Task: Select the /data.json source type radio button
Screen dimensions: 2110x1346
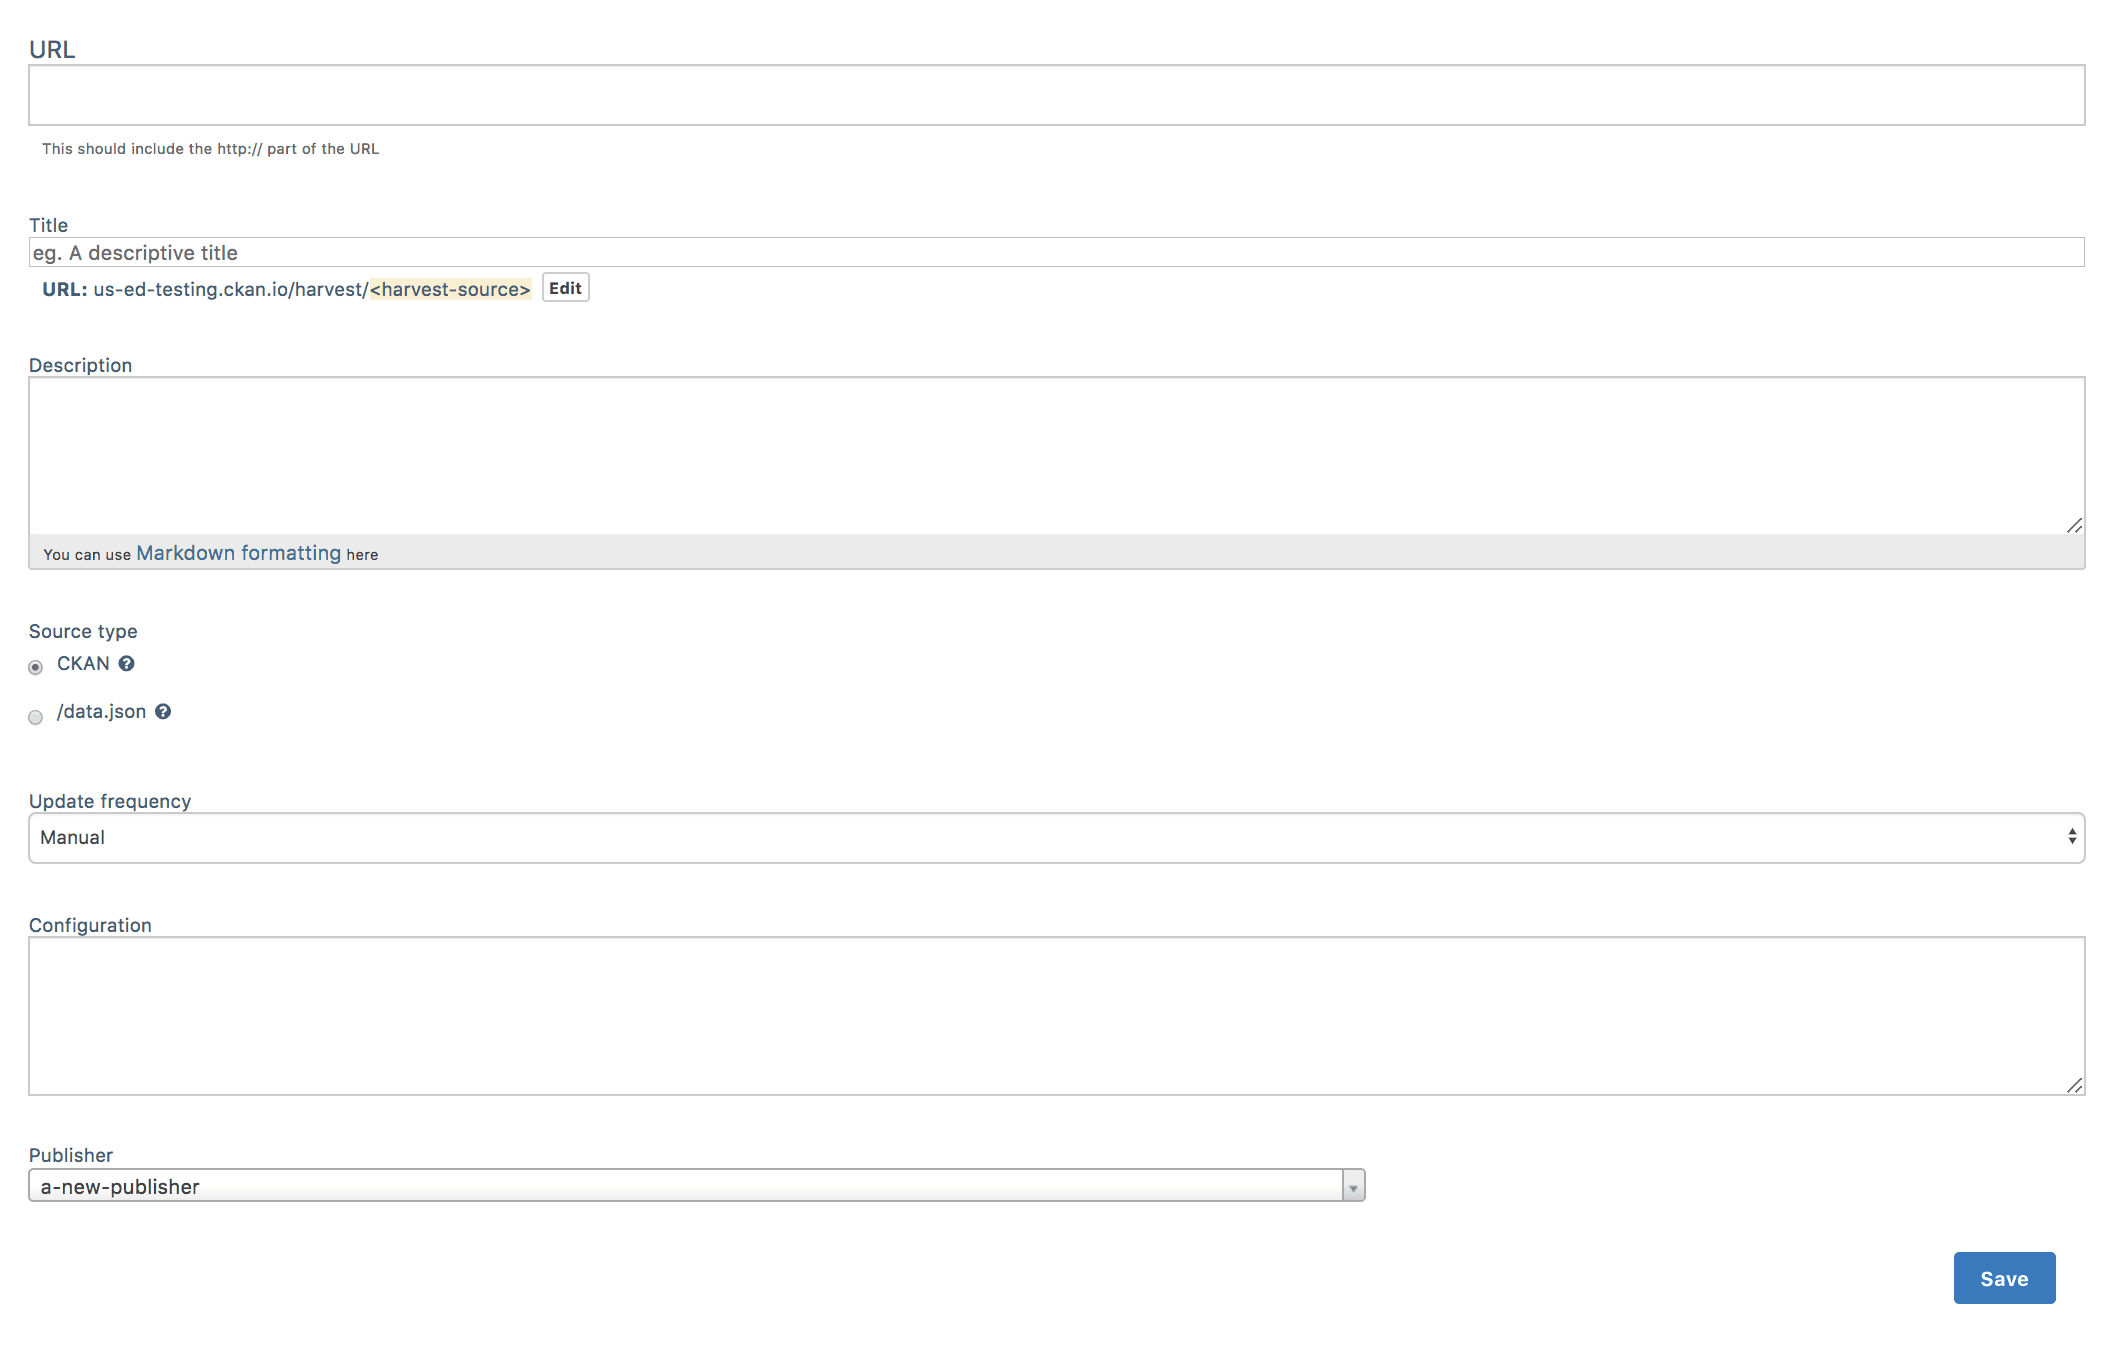Action: [36, 717]
